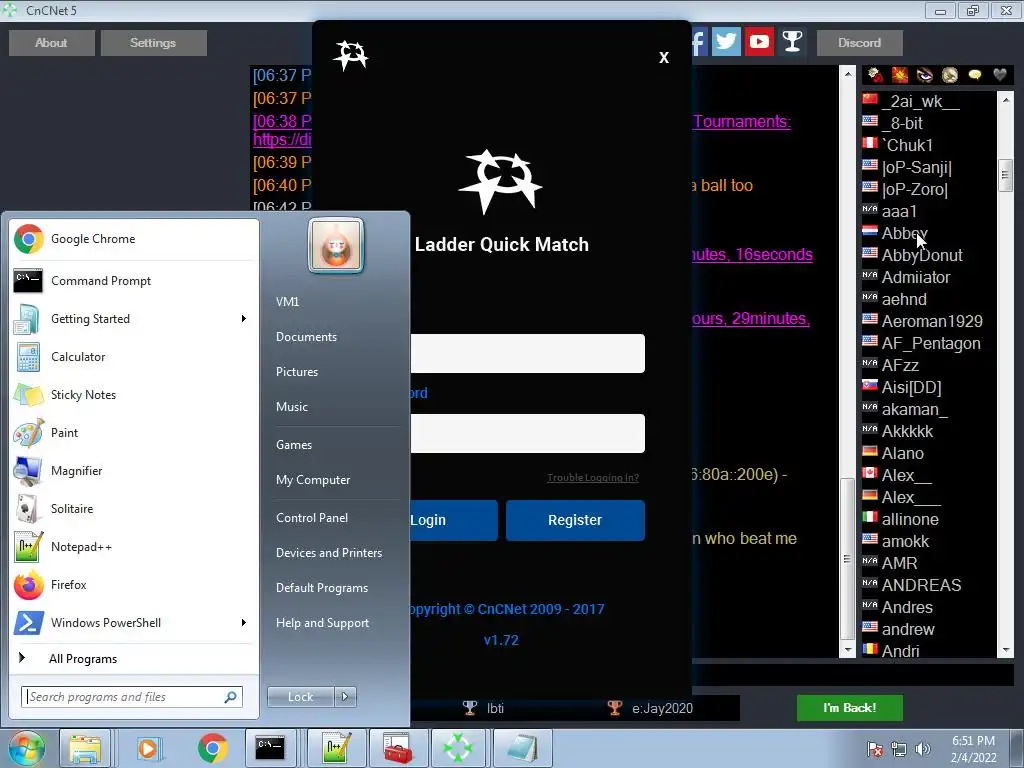The width and height of the screenshot is (1024, 768).
Task: Click the Lock button
Action: (x=301, y=697)
